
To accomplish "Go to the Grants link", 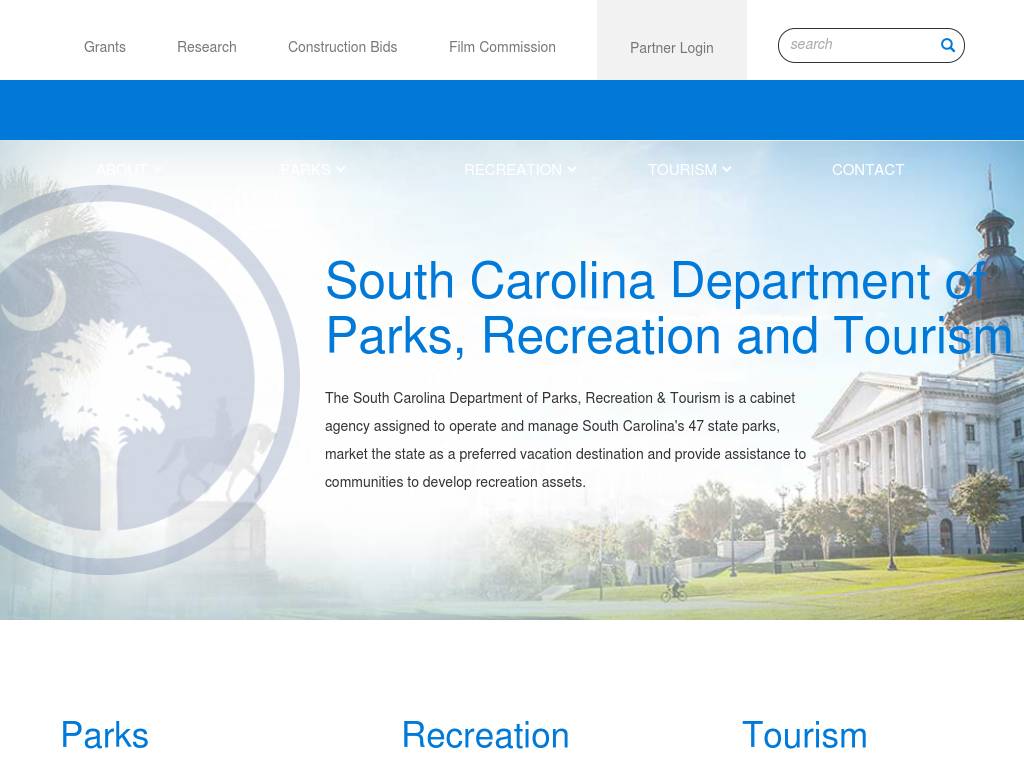I will 105,47.
